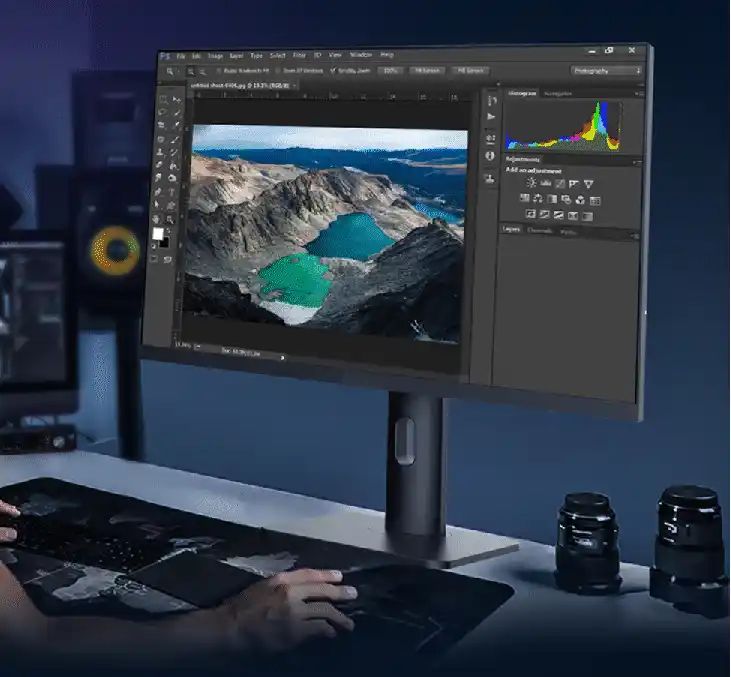Open the Filter menu

pyautogui.click(x=299, y=55)
